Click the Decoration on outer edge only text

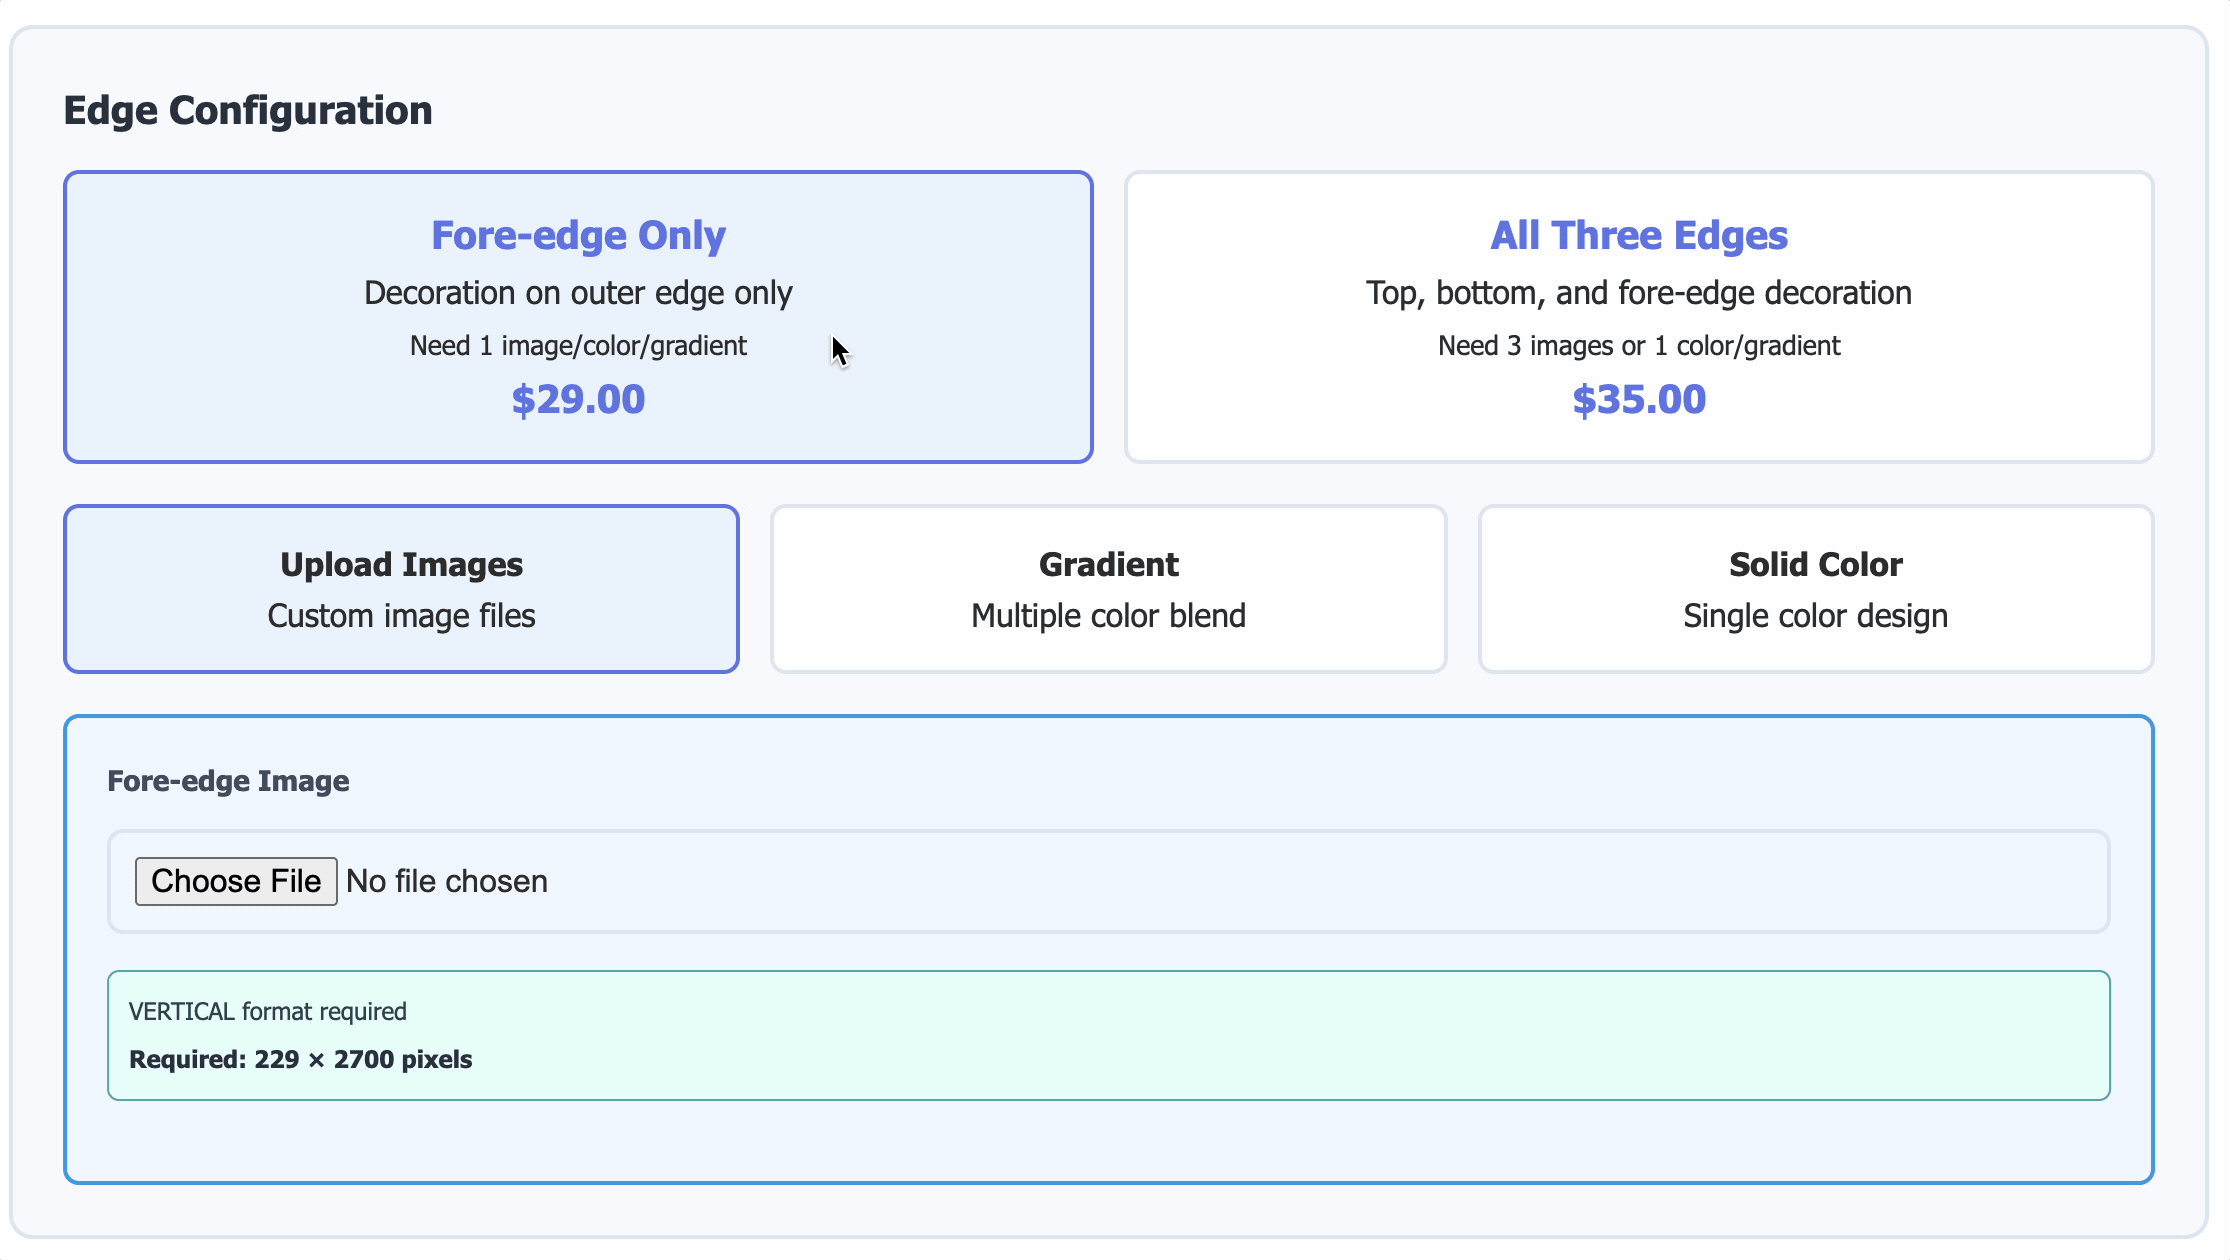click(578, 292)
